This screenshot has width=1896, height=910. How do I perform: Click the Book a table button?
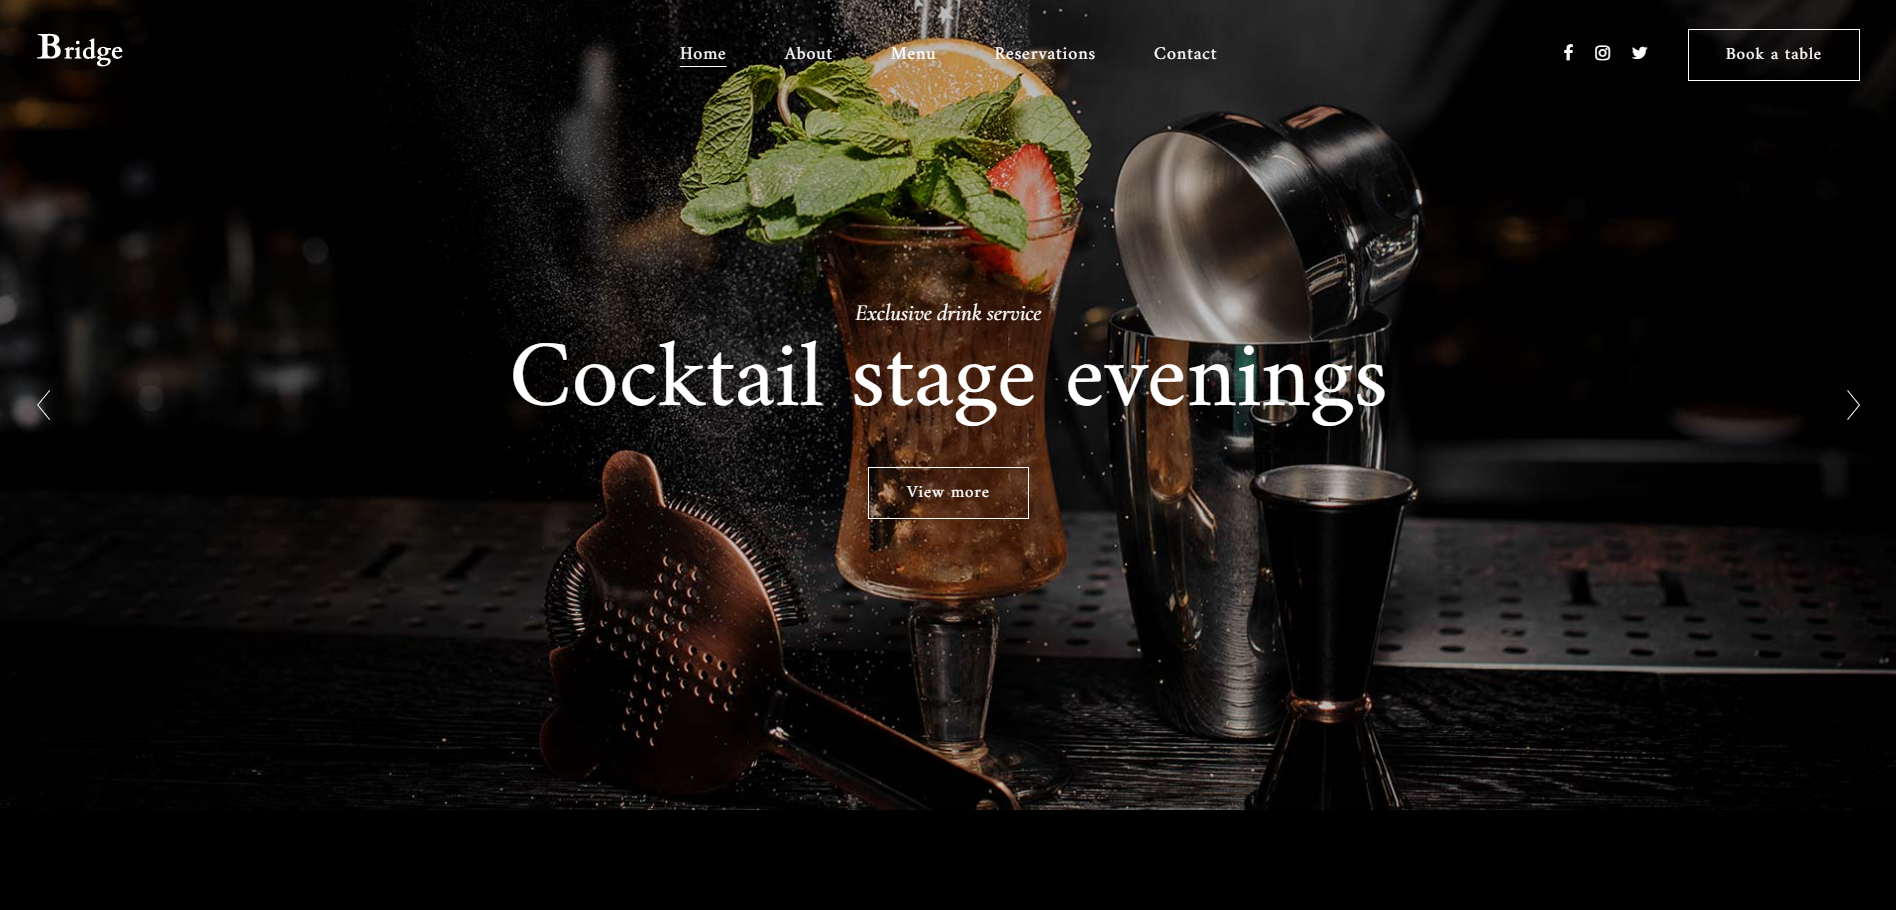click(x=1774, y=55)
